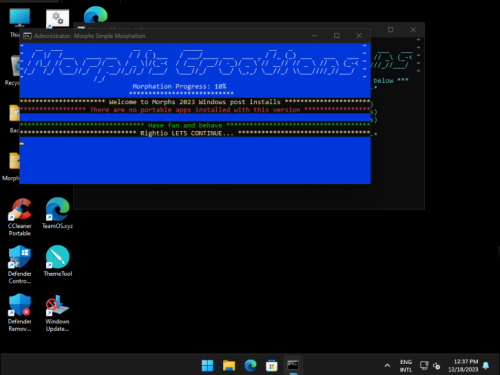The width and height of the screenshot is (500, 375).
Task: Open Microsoft Store from the taskbar
Action: [272, 366]
